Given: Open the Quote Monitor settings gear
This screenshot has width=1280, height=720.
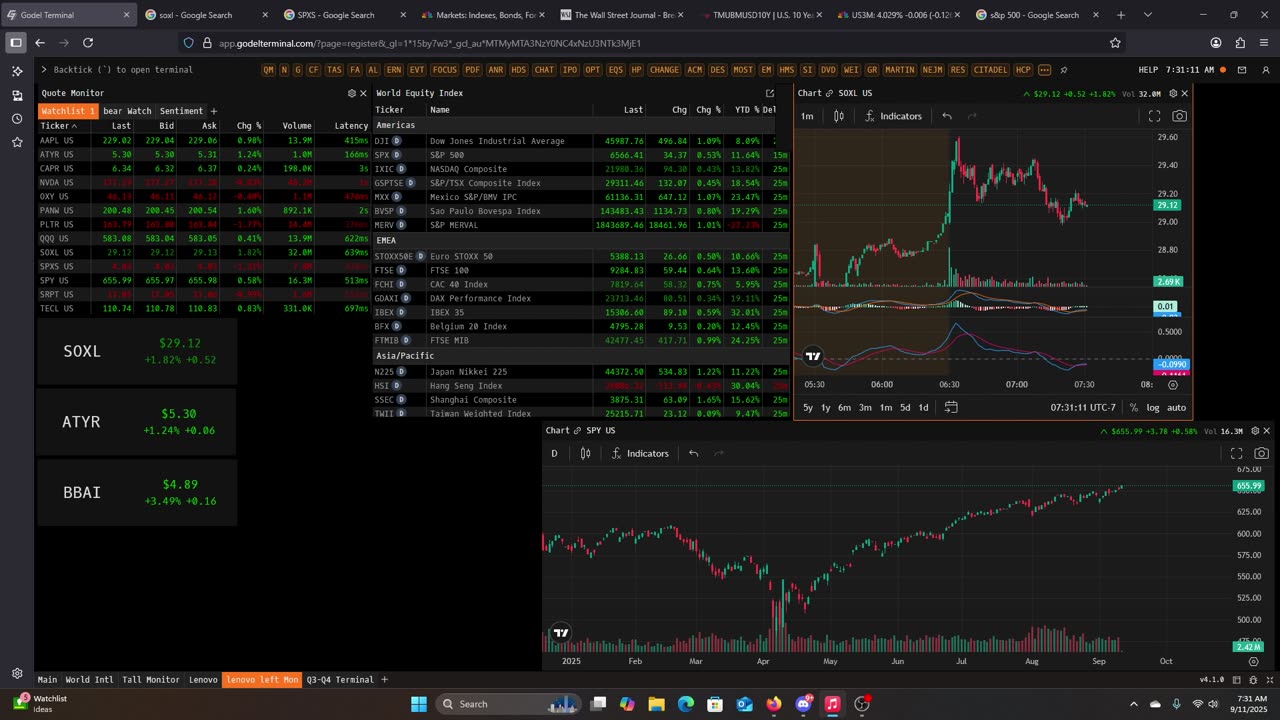Looking at the screenshot, I should click(351, 93).
